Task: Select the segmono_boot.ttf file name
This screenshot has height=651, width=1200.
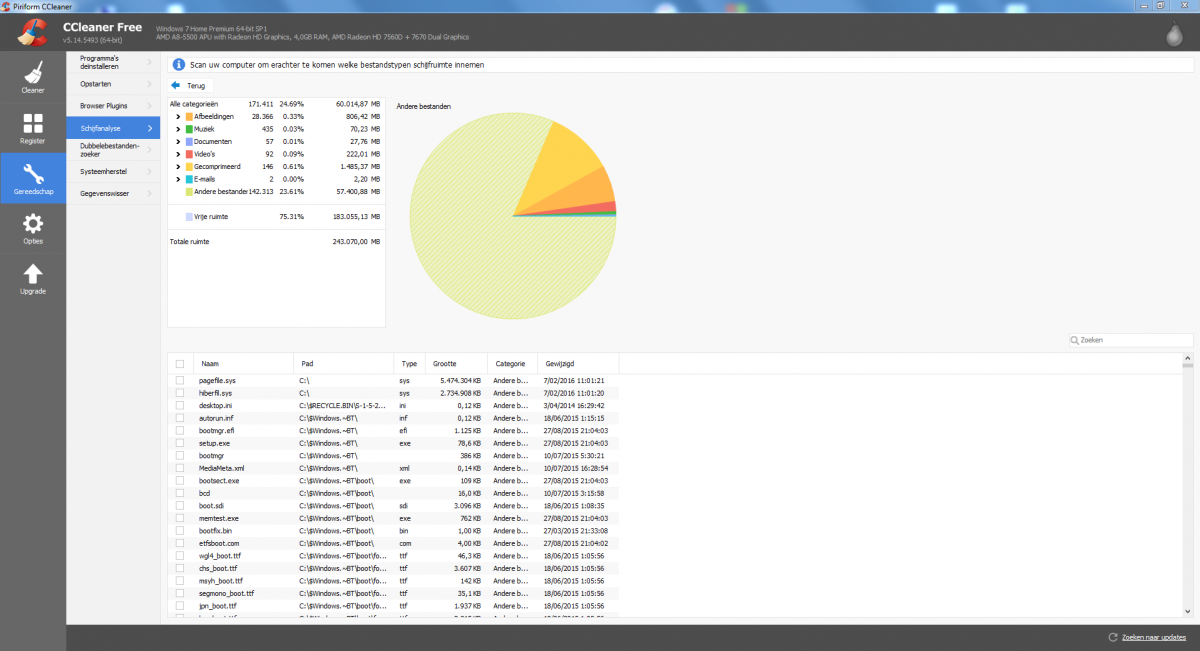Action: (x=224, y=593)
